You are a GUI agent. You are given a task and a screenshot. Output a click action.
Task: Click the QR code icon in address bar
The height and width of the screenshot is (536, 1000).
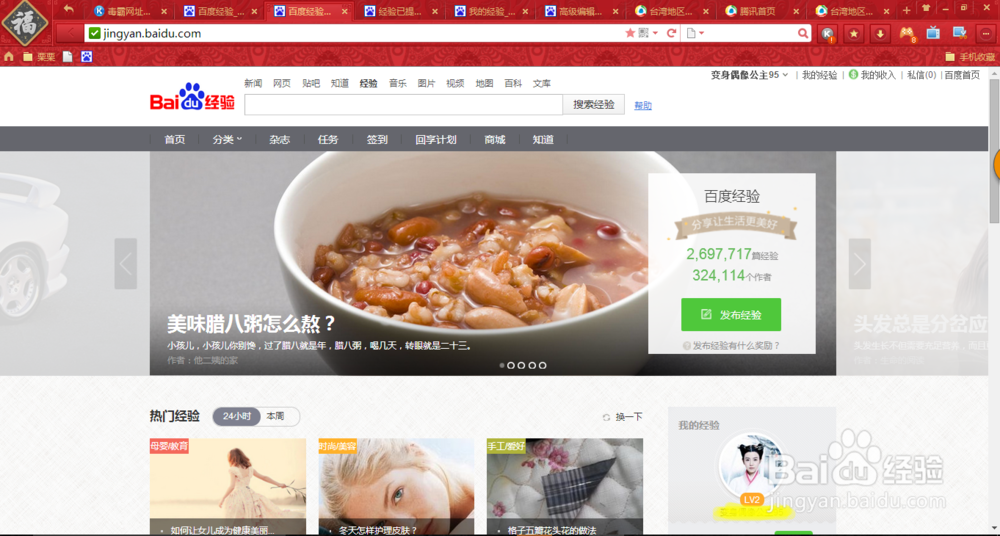643,33
